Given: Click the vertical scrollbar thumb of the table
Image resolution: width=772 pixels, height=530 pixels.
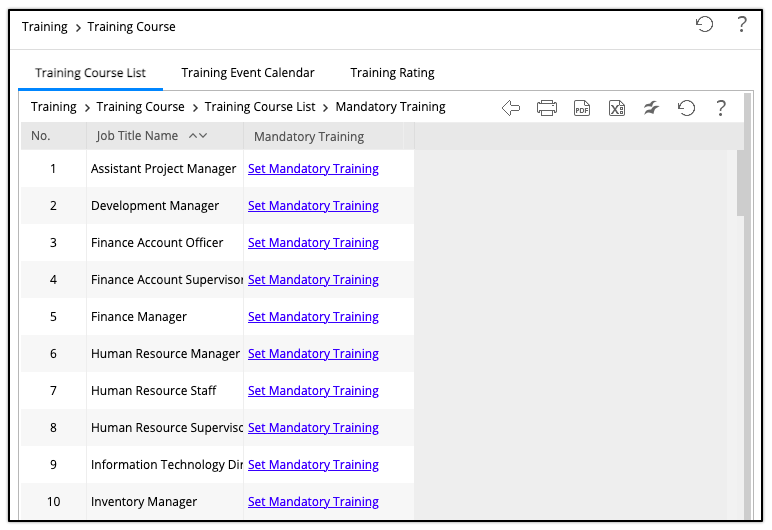Looking at the screenshot, I should (x=740, y=183).
